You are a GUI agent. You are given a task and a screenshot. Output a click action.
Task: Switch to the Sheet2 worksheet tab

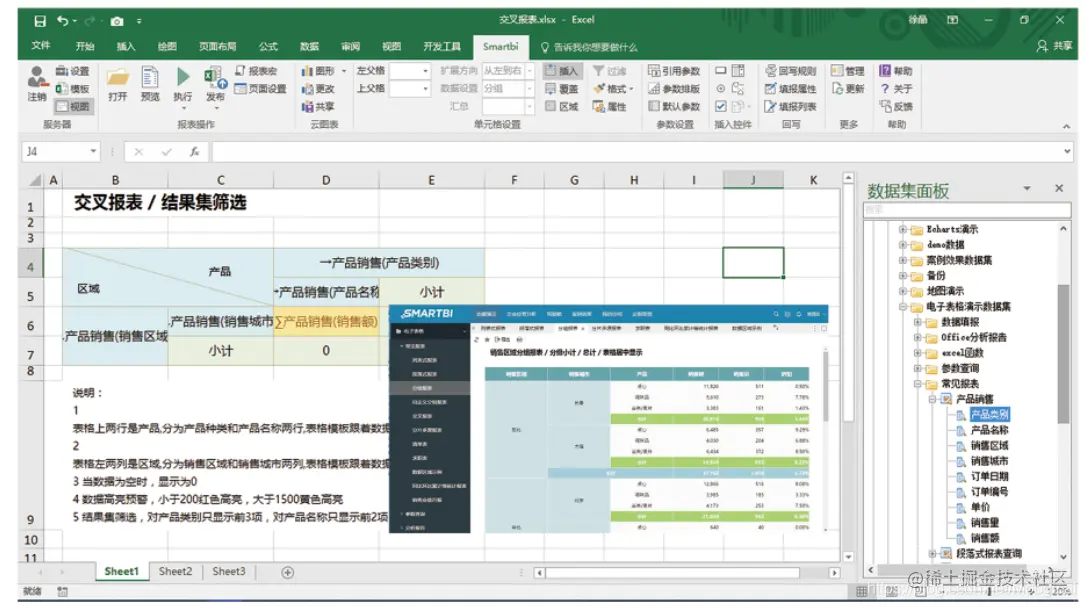click(x=174, y=570)
